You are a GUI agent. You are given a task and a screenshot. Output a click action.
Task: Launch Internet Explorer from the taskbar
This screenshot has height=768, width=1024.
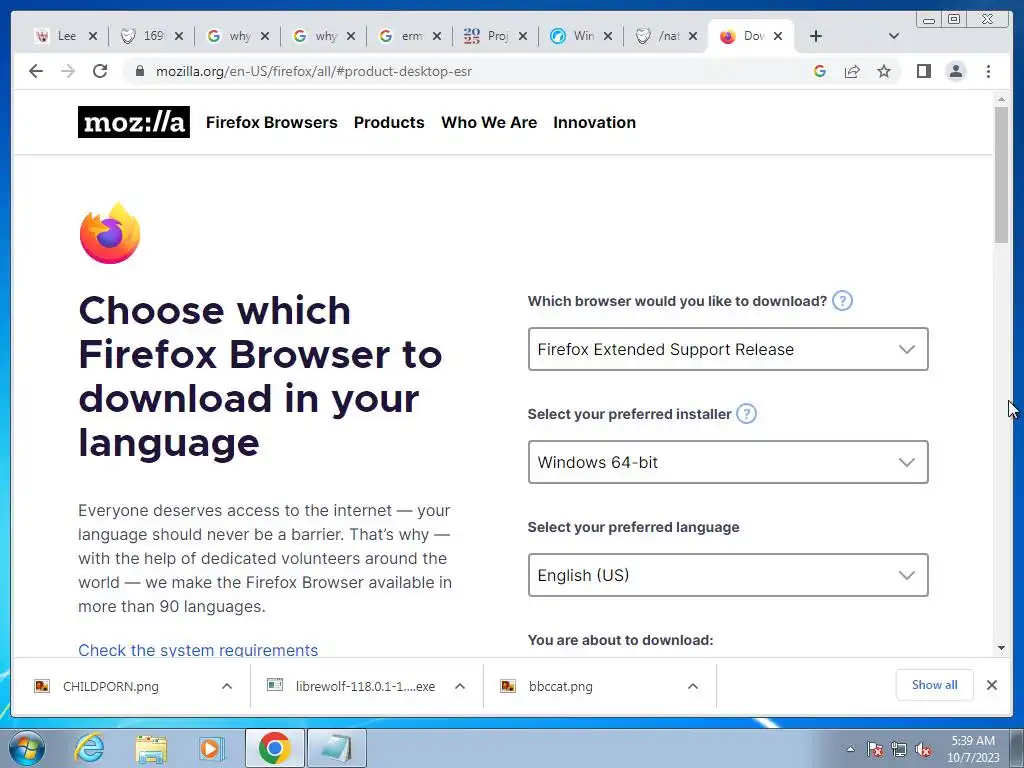pos(89,748)
